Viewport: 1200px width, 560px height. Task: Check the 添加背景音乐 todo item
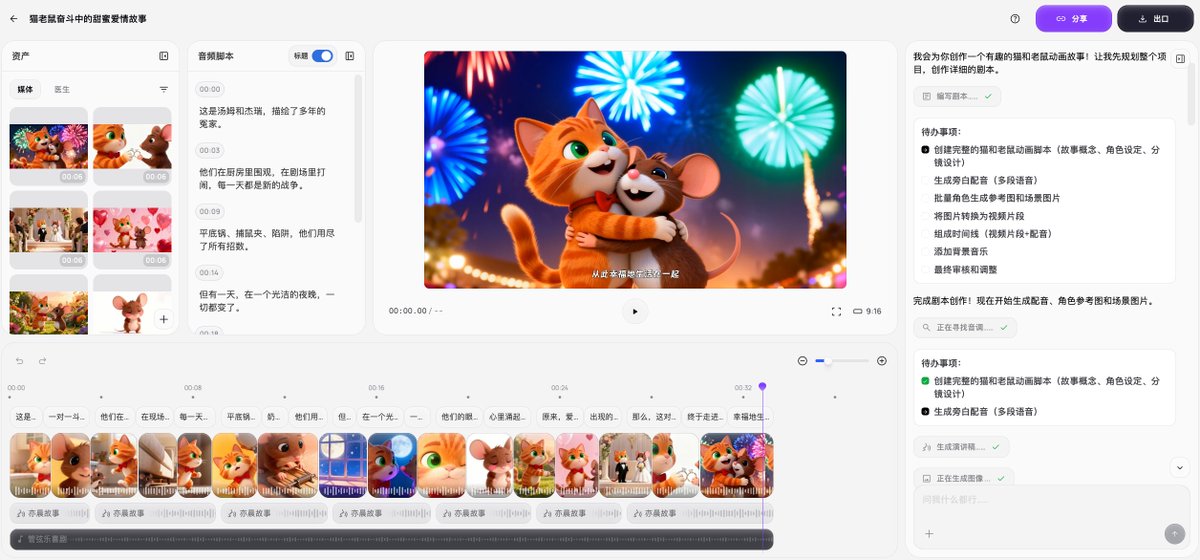click(925, 251)
